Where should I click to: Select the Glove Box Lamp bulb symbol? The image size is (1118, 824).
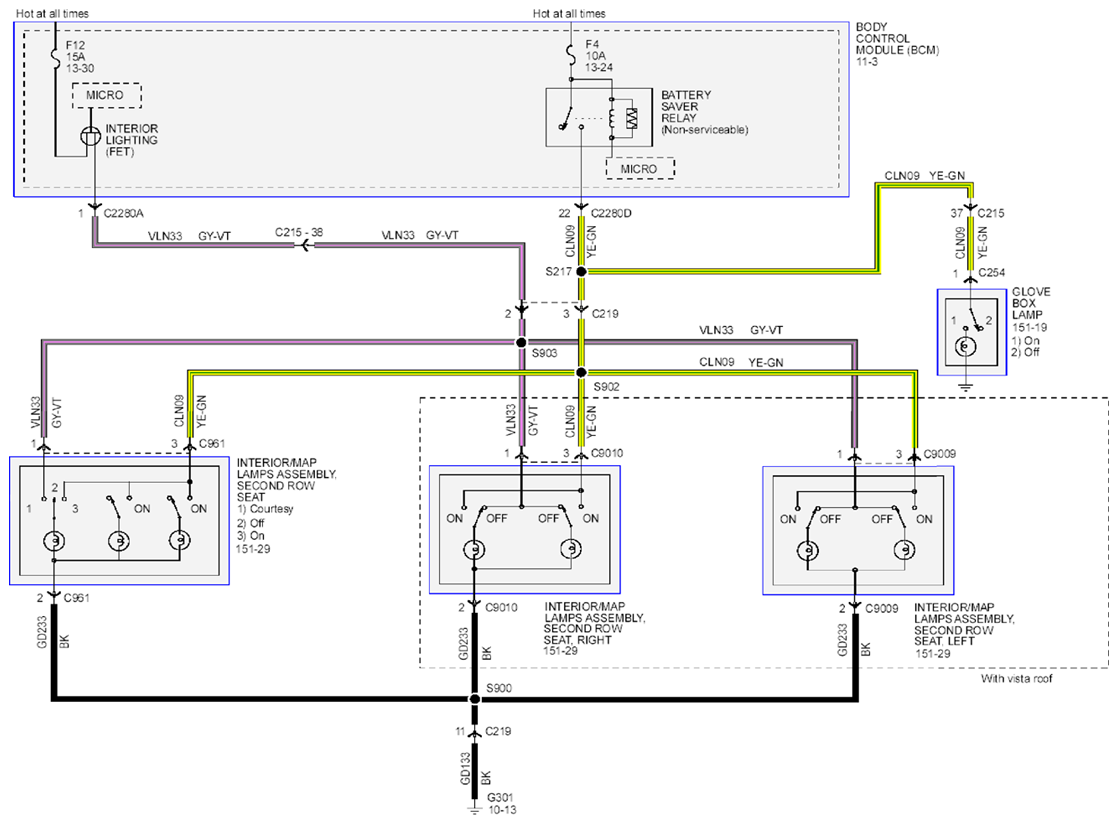pos(965,346)
